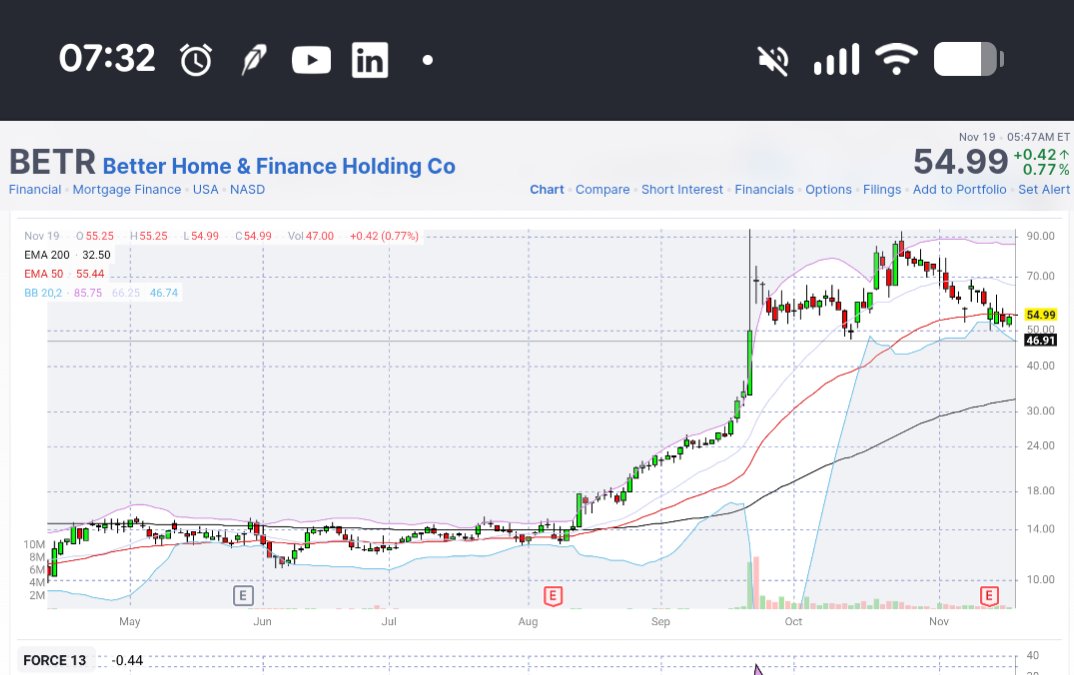Click the Sep label on the date axis

pos(660,622)
